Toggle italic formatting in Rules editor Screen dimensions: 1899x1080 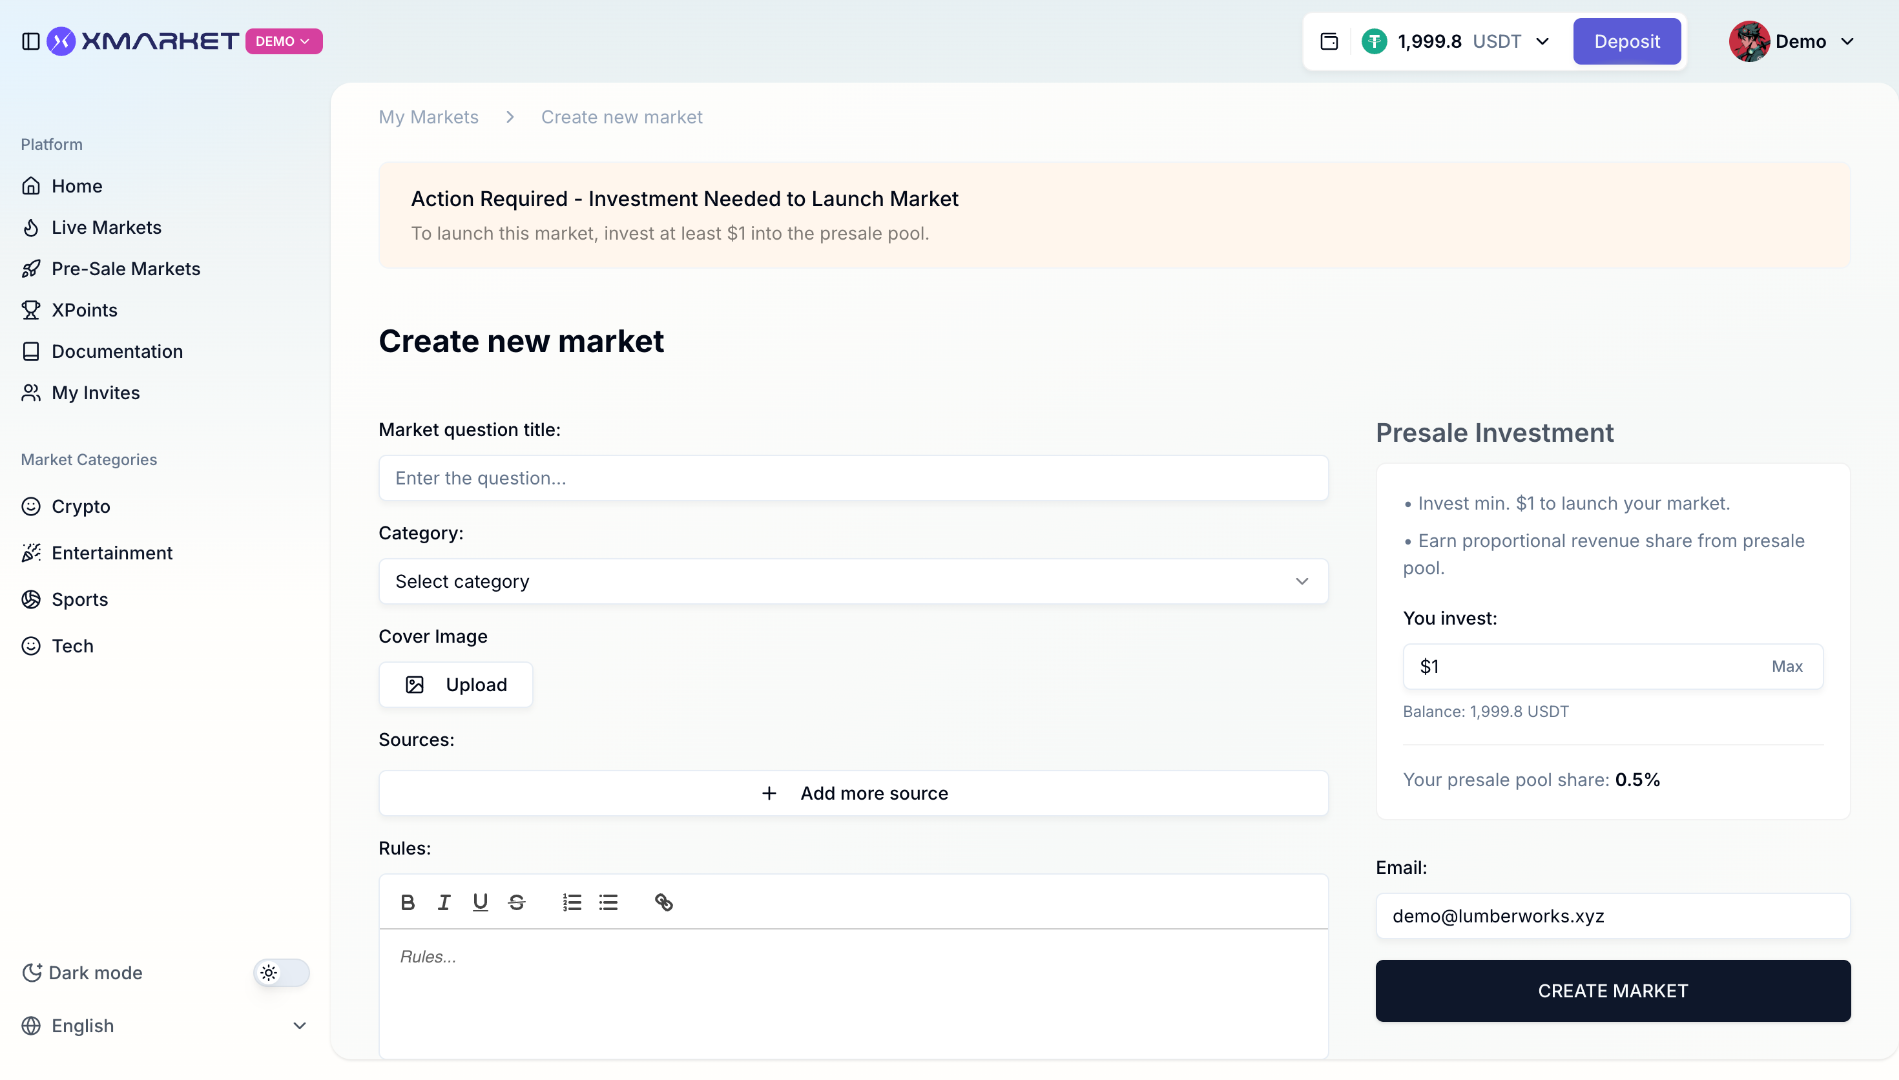click(x=444, y=903)
